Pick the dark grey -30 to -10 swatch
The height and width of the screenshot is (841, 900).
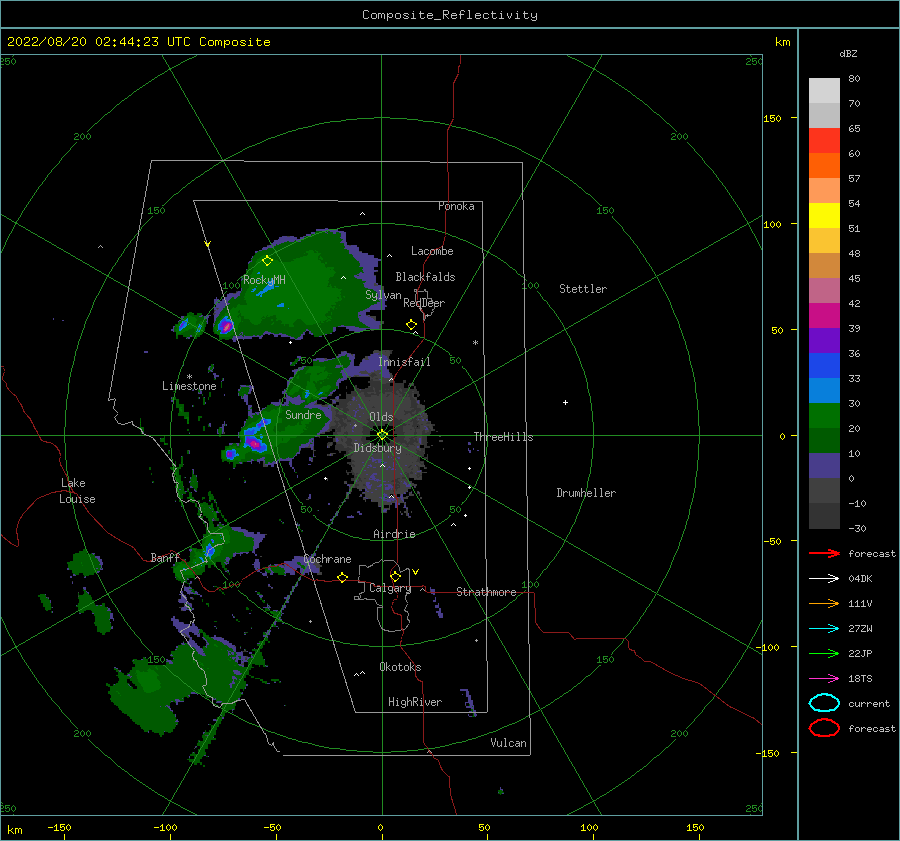[824, 516]
